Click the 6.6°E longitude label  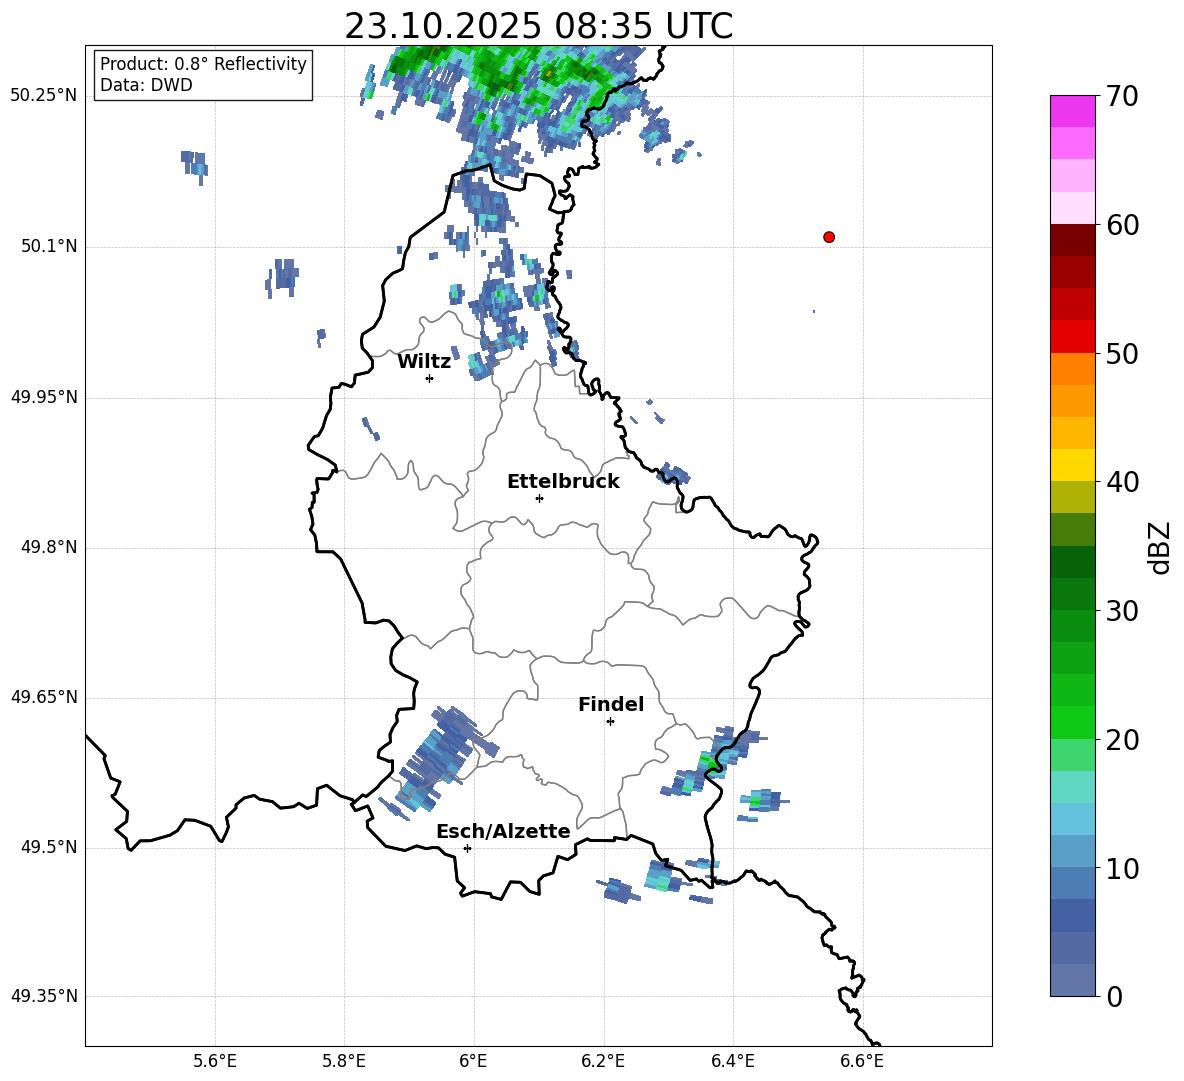tap(862, 1061)
